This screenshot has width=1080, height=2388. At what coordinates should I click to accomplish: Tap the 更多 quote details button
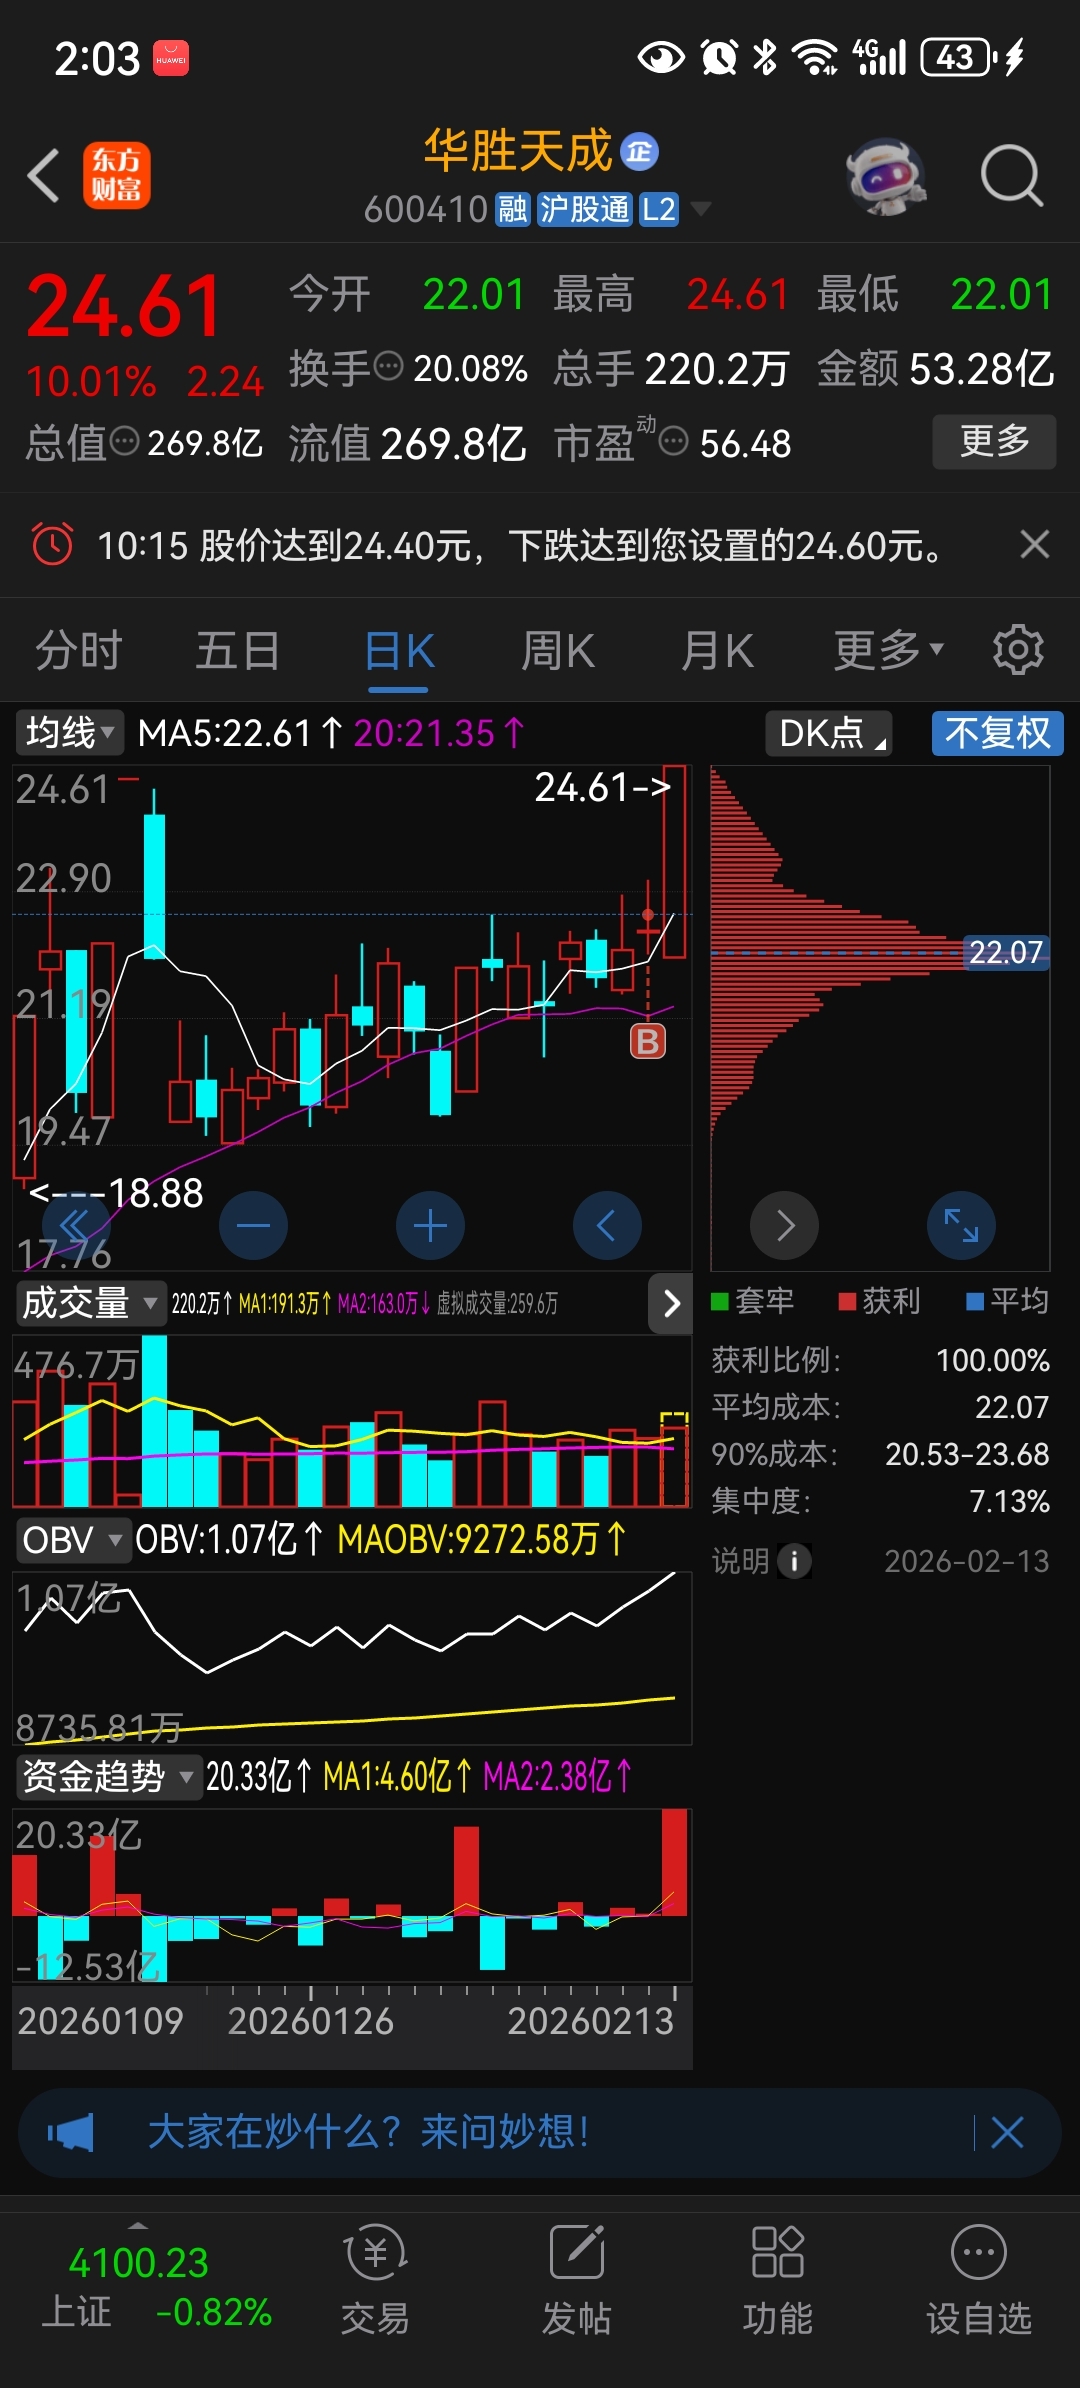pyautogui.click(x=994, y=441)
